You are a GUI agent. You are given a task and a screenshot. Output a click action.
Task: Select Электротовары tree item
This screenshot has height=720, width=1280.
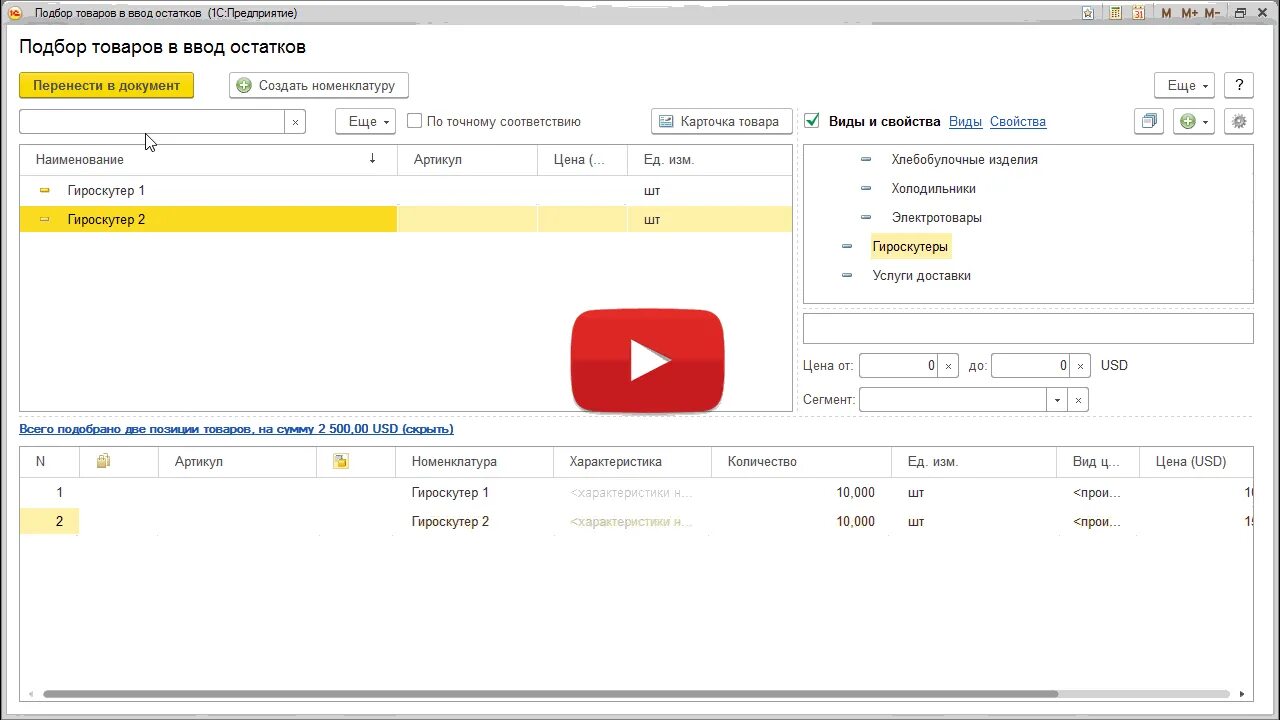pos(936,217)
